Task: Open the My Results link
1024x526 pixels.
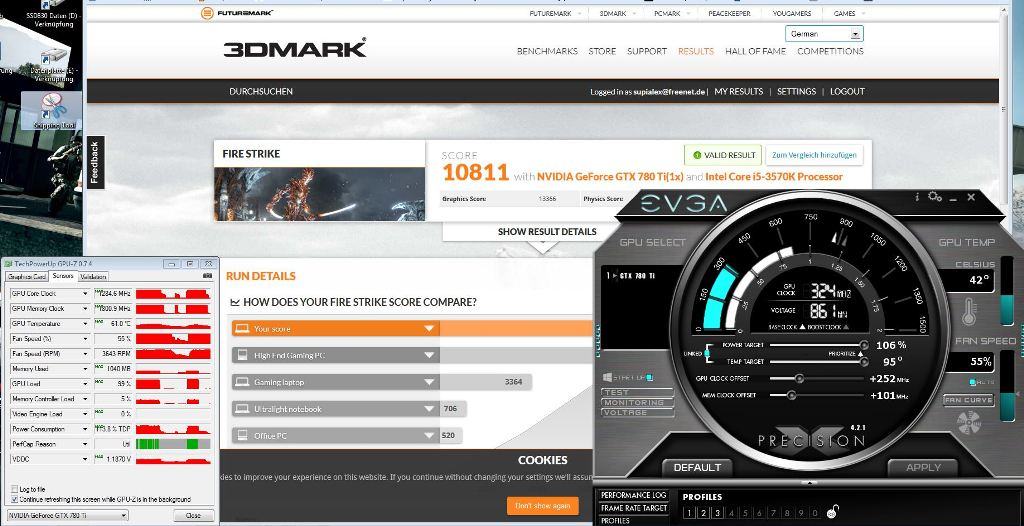Action: 739,91
